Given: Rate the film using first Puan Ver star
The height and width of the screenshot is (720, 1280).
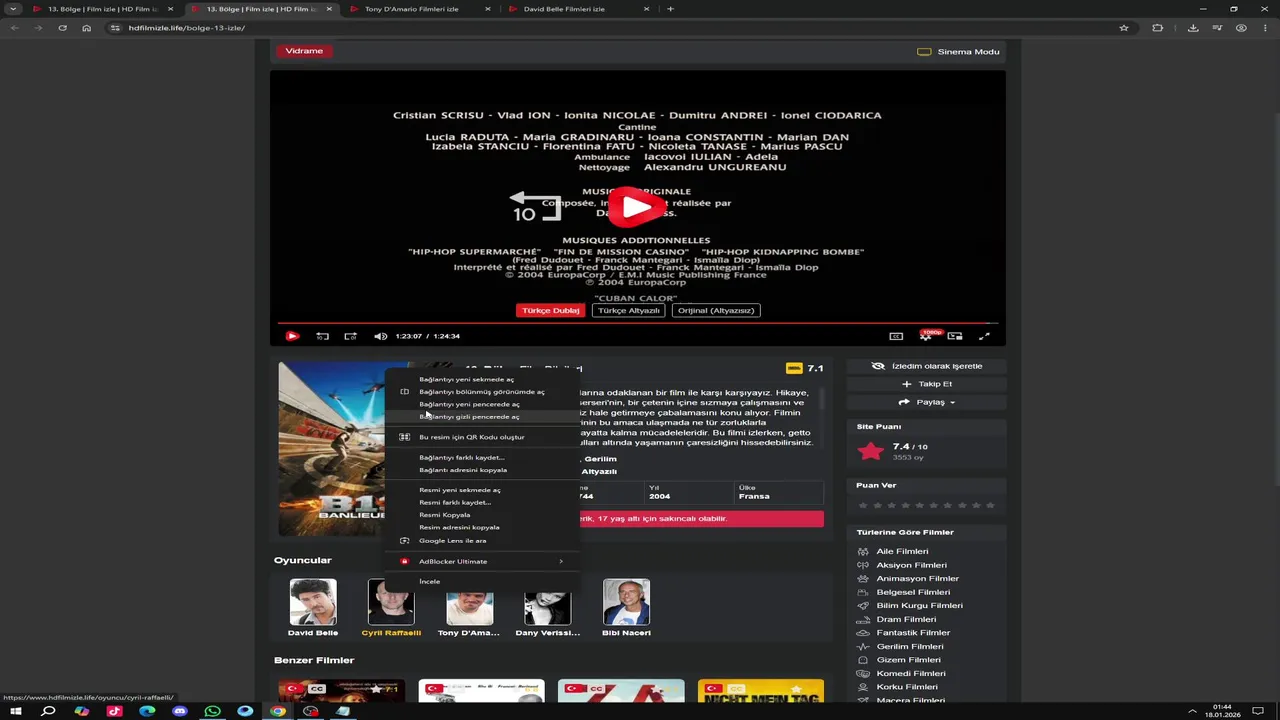Looking at the screenshot, I should point(864,506).
